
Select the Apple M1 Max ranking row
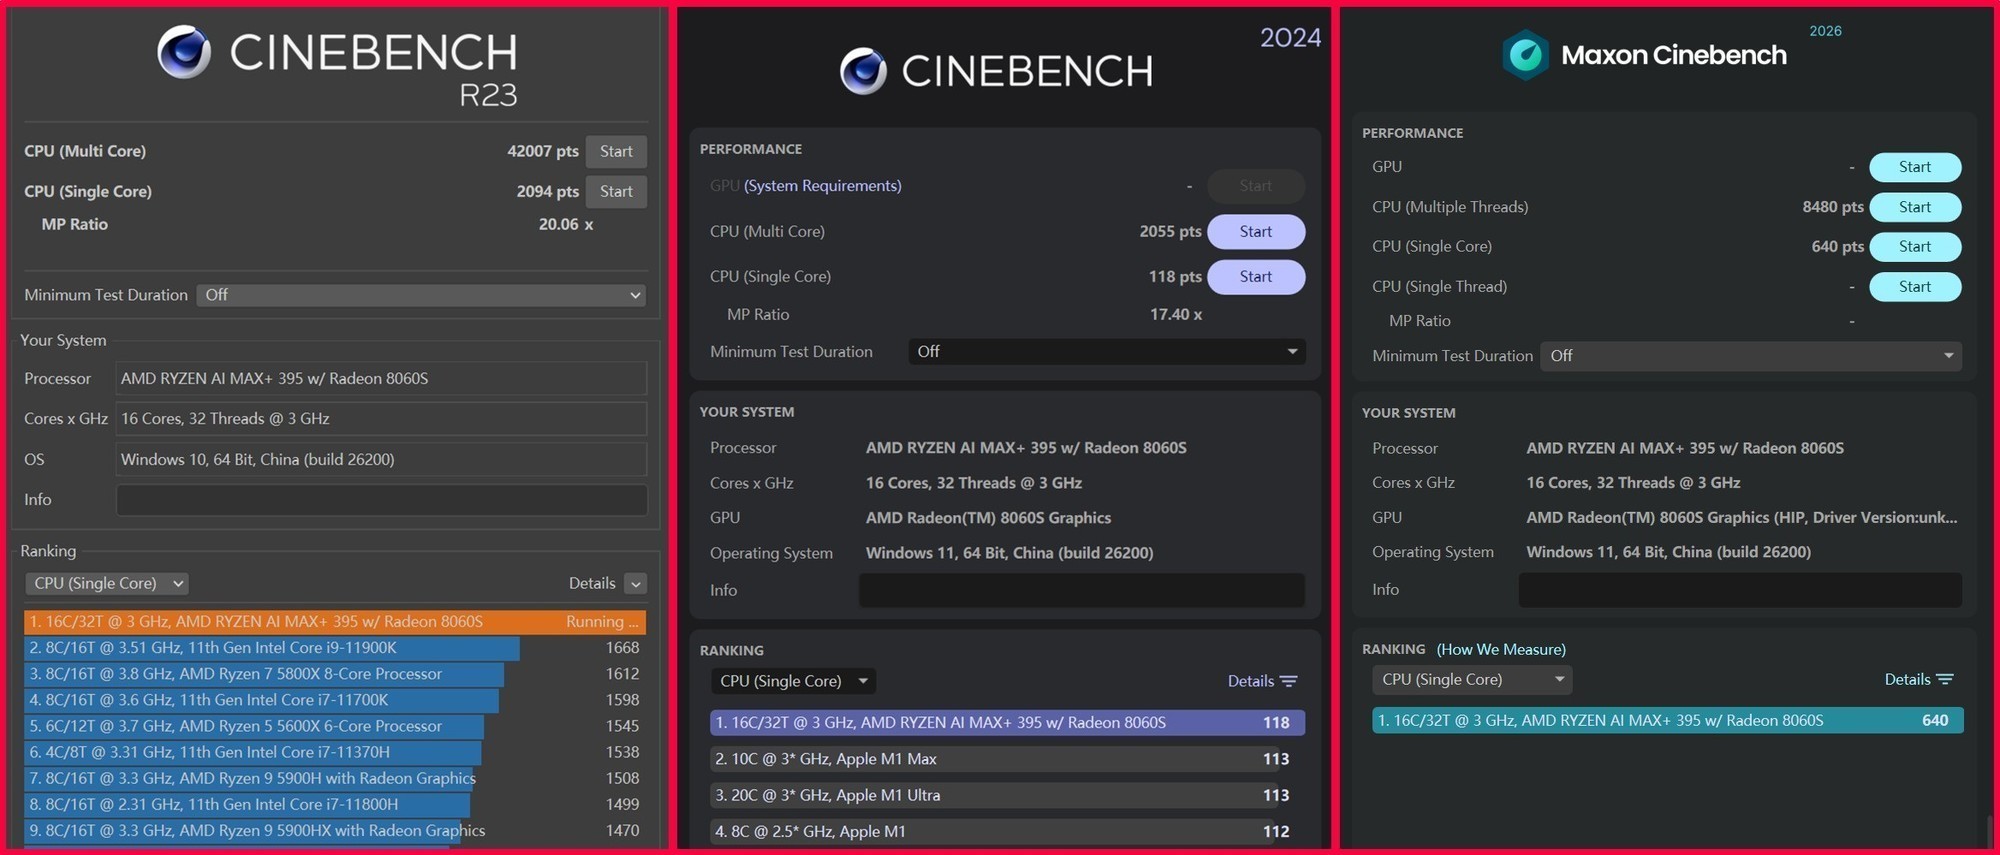pos(1007,759)
